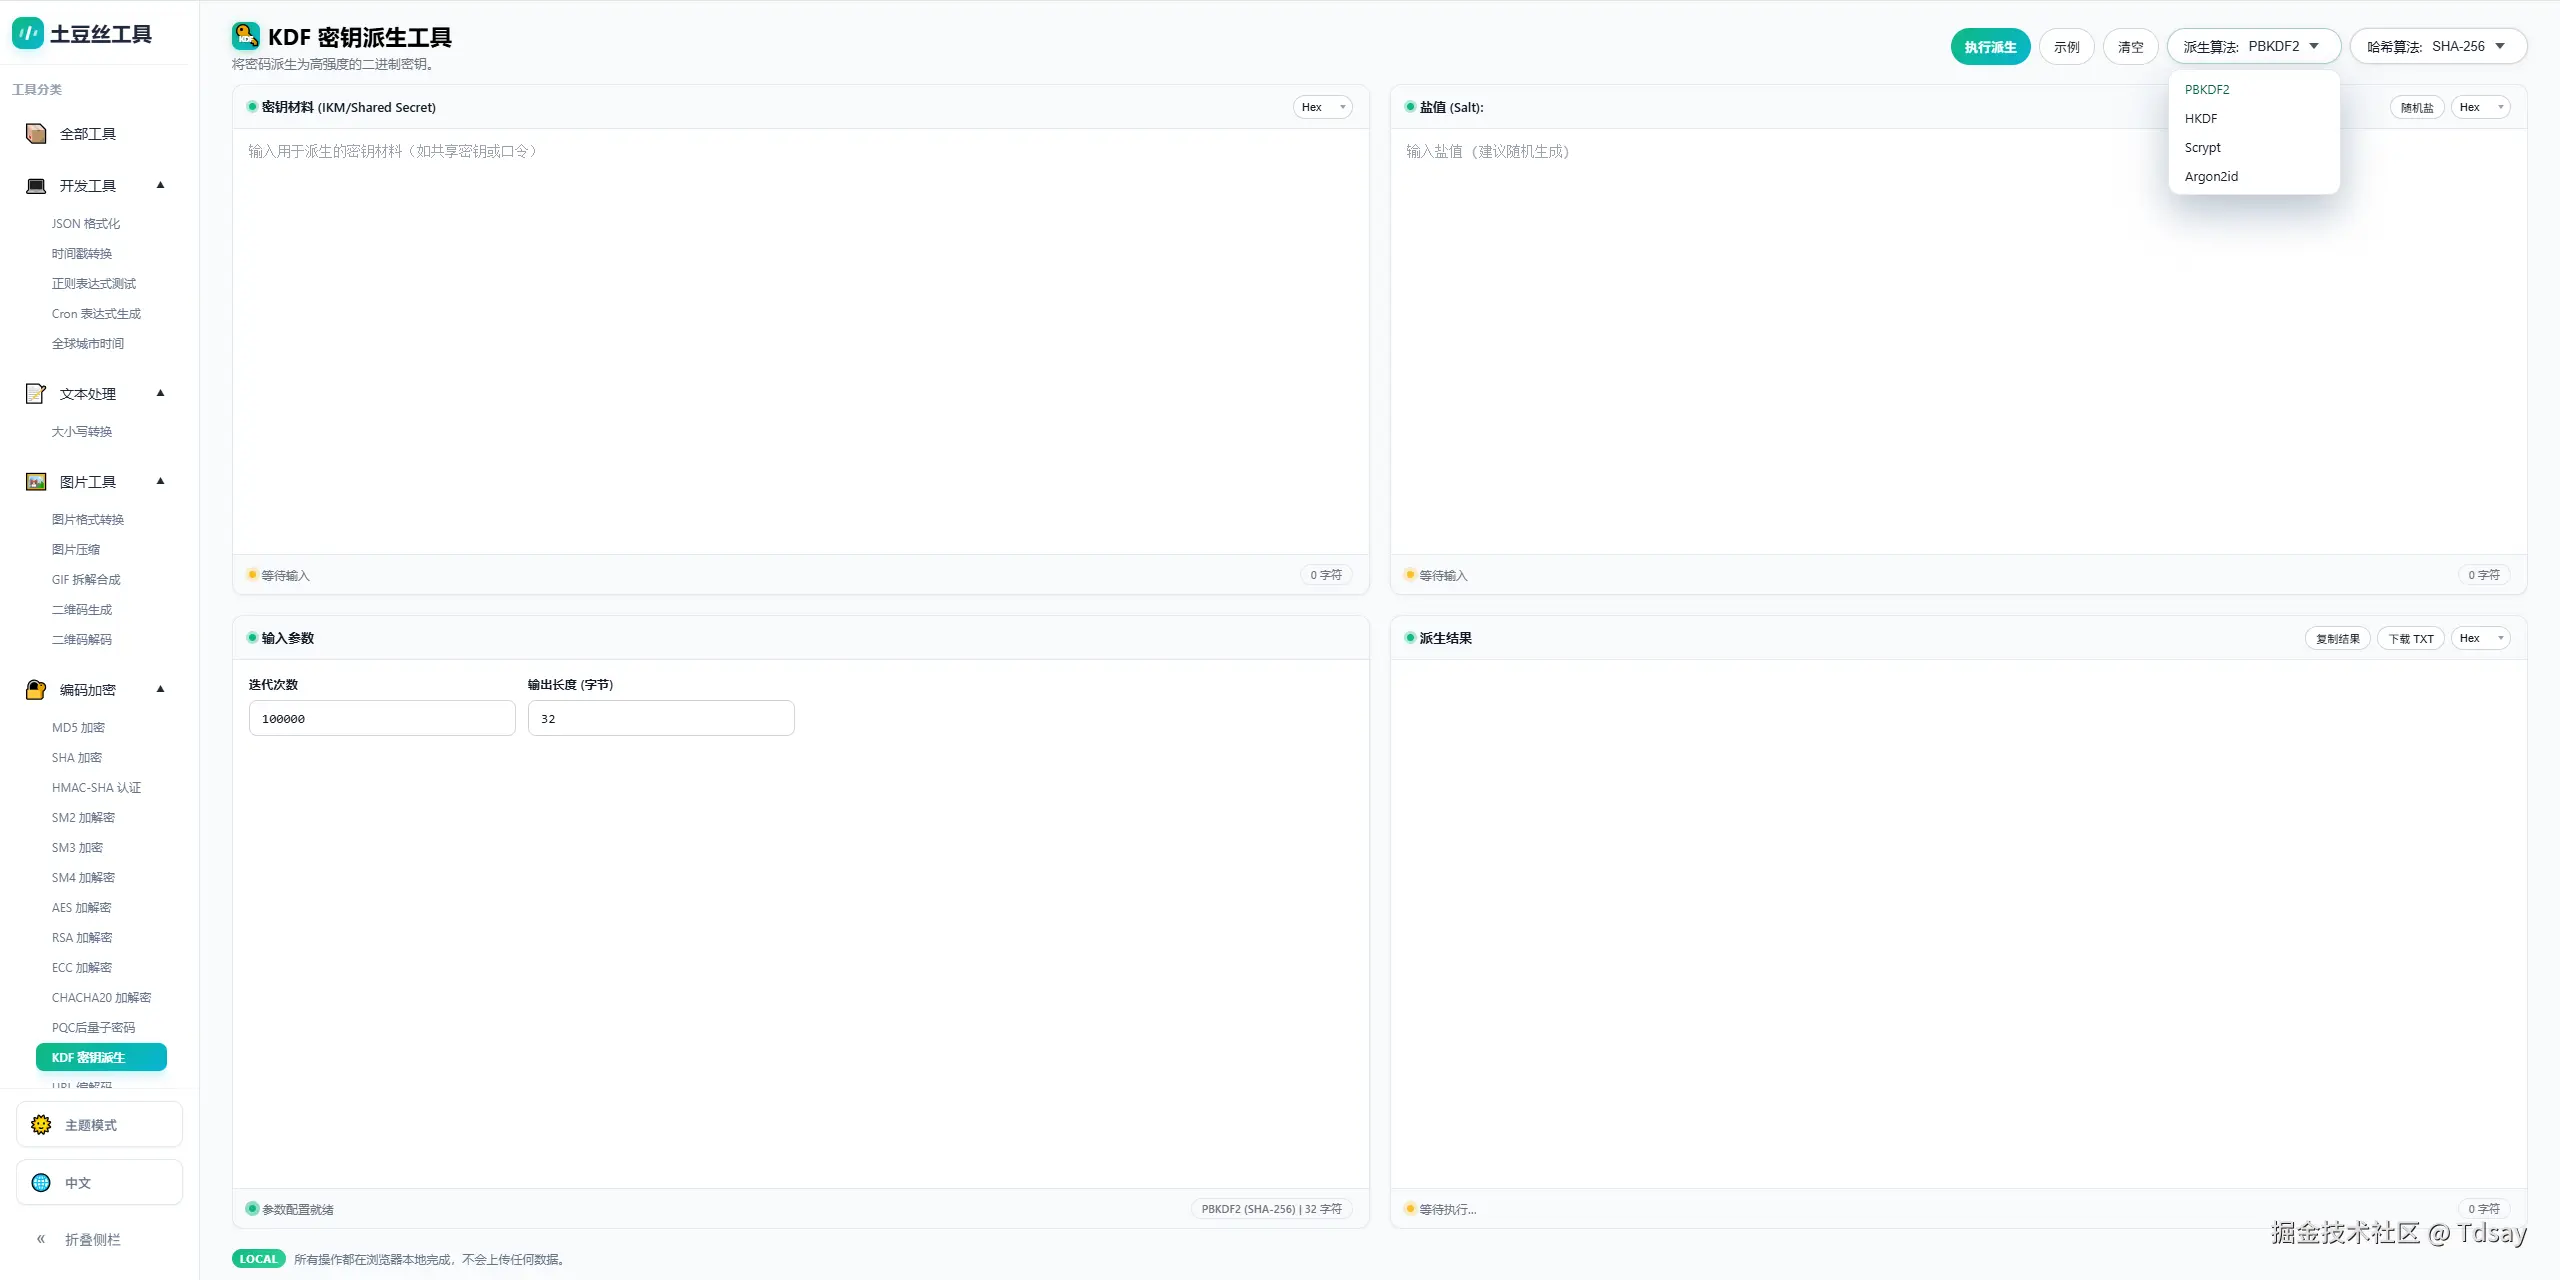Click the 开发工具 laptop icon

(36, 186)
